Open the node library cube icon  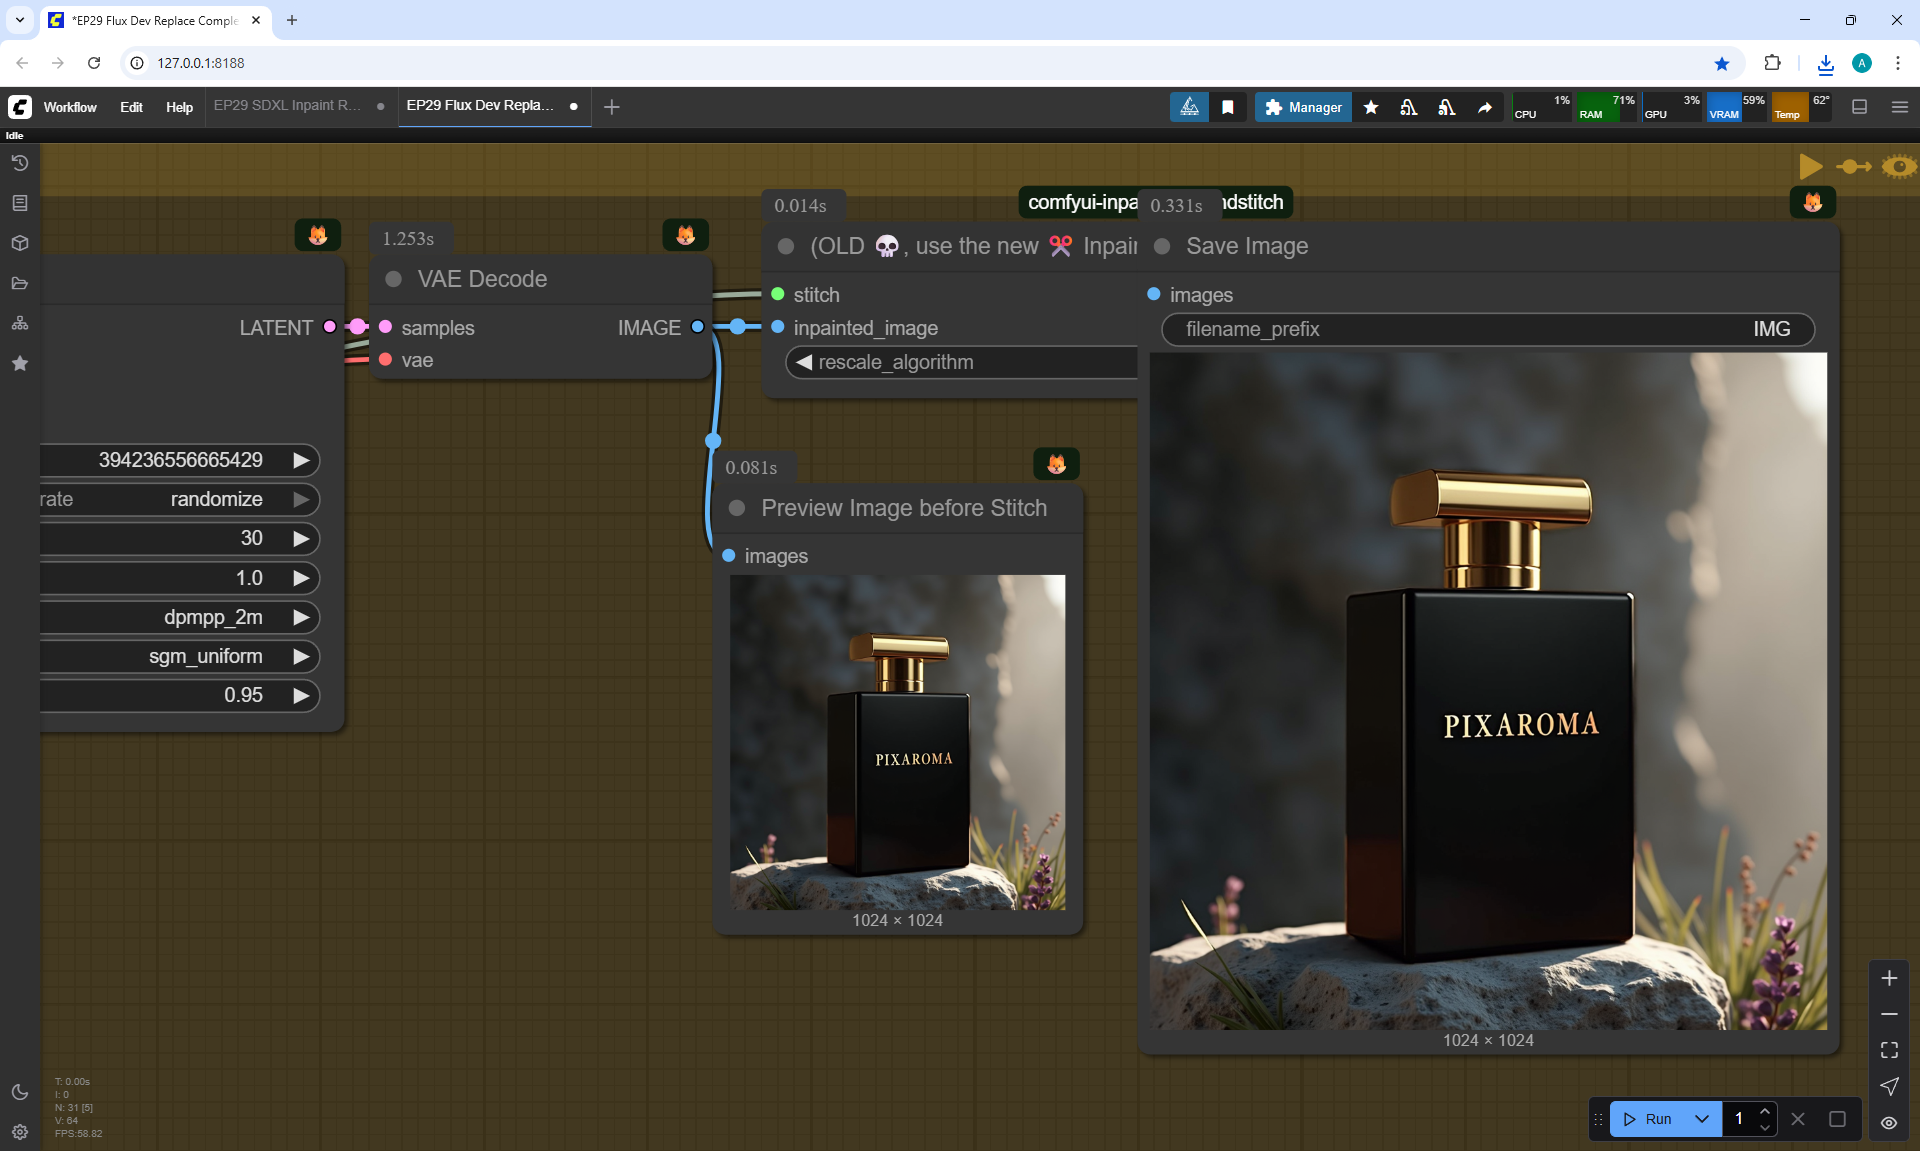click(x=20, y=243)
